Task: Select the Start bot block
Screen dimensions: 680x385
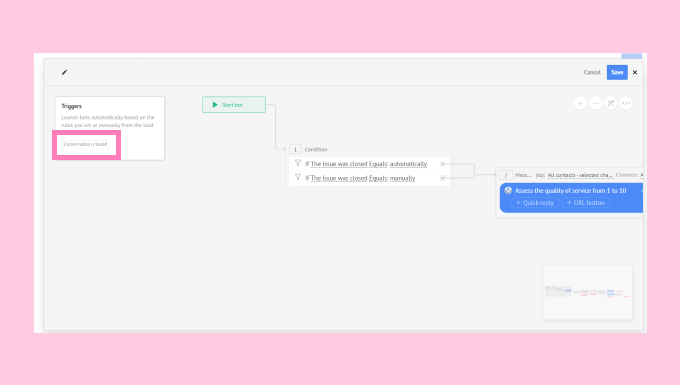Action: (234, 104)
